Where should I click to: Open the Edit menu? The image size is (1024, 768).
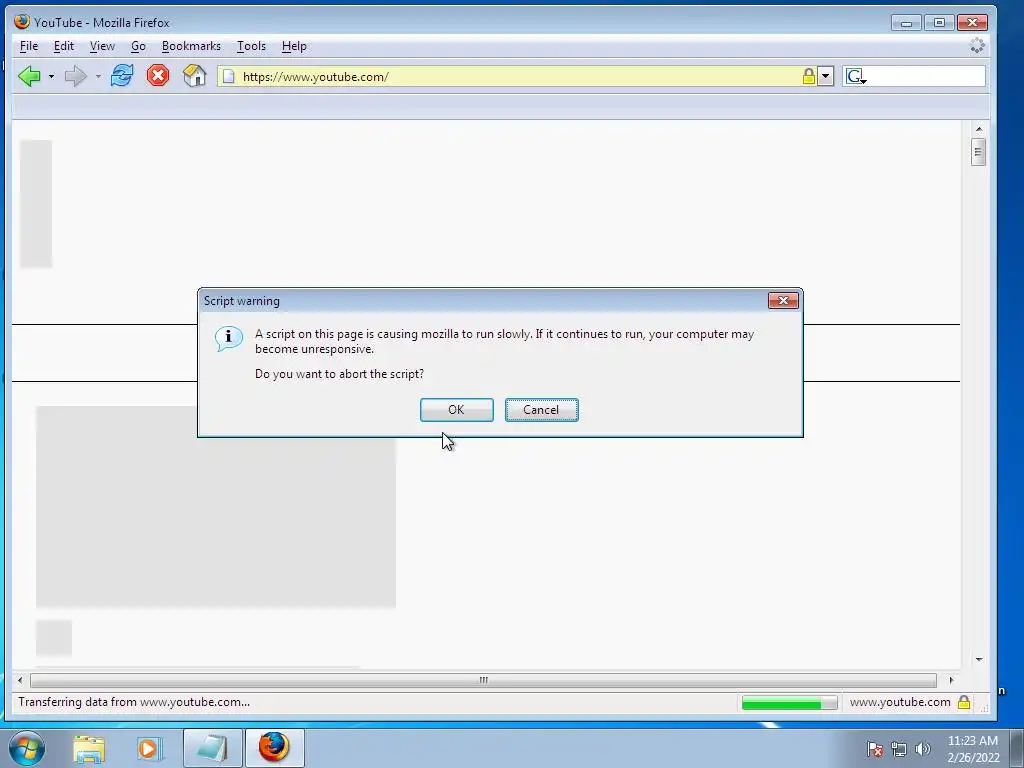pos(63,46)
